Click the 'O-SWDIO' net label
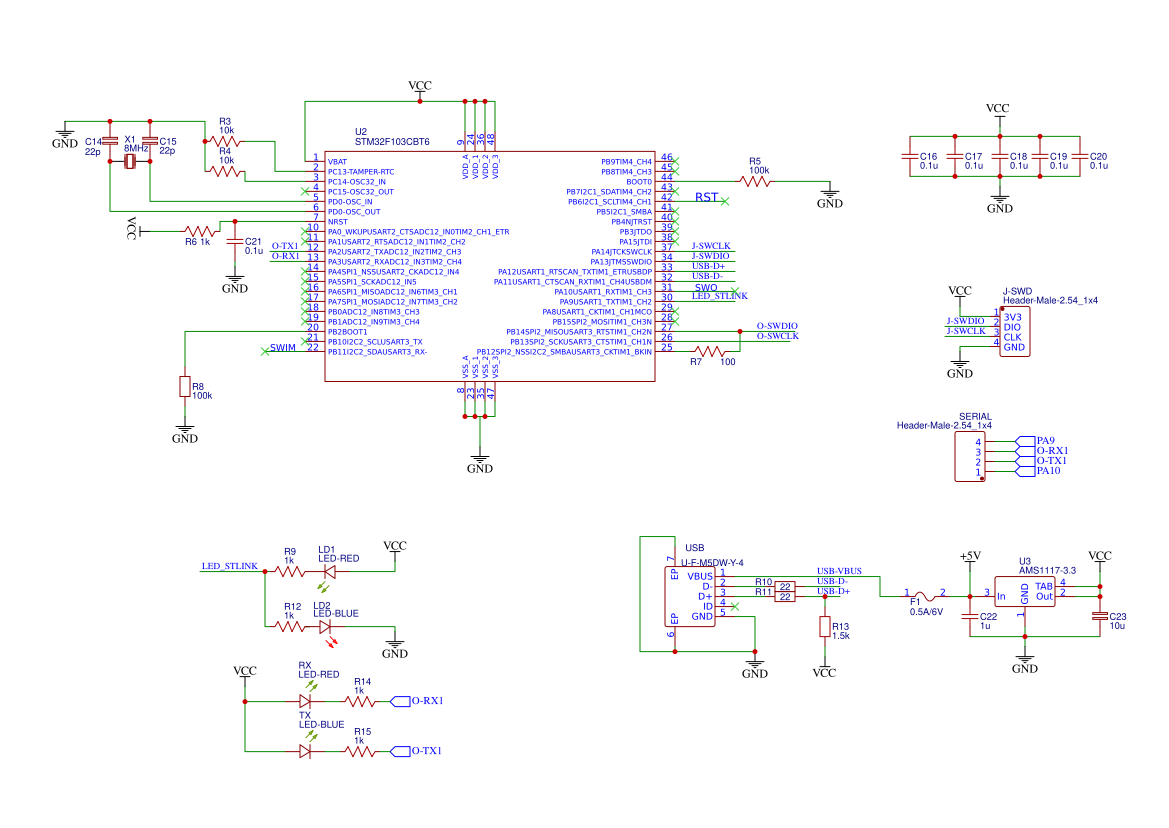1169x828 pixels. (x=777, y=326)
